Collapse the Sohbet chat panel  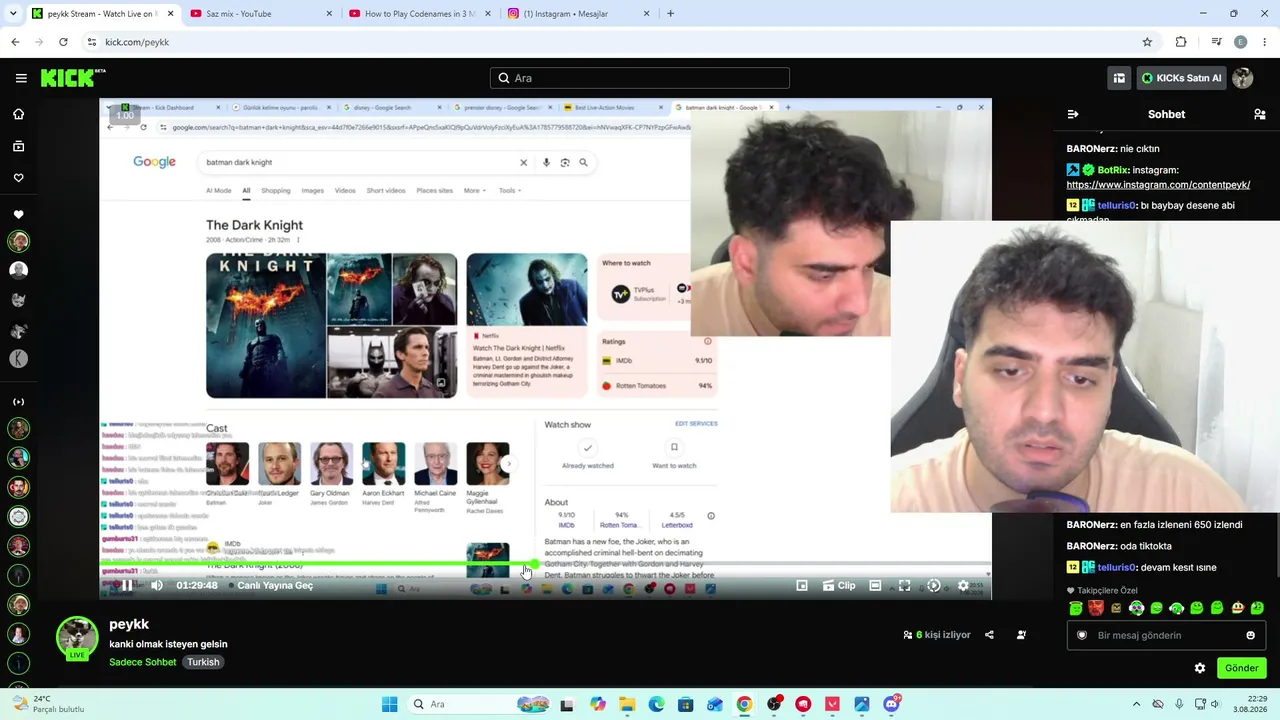pyautogui.click(x=1073, y=114)
